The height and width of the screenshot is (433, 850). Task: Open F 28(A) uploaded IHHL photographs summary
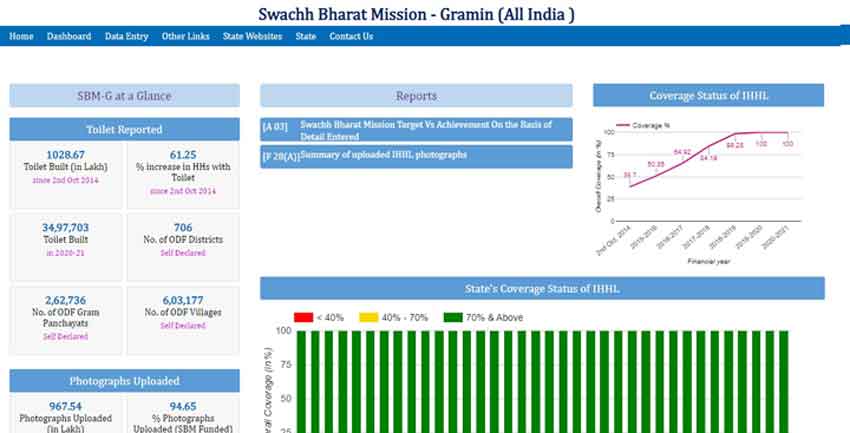click(416, 156)
